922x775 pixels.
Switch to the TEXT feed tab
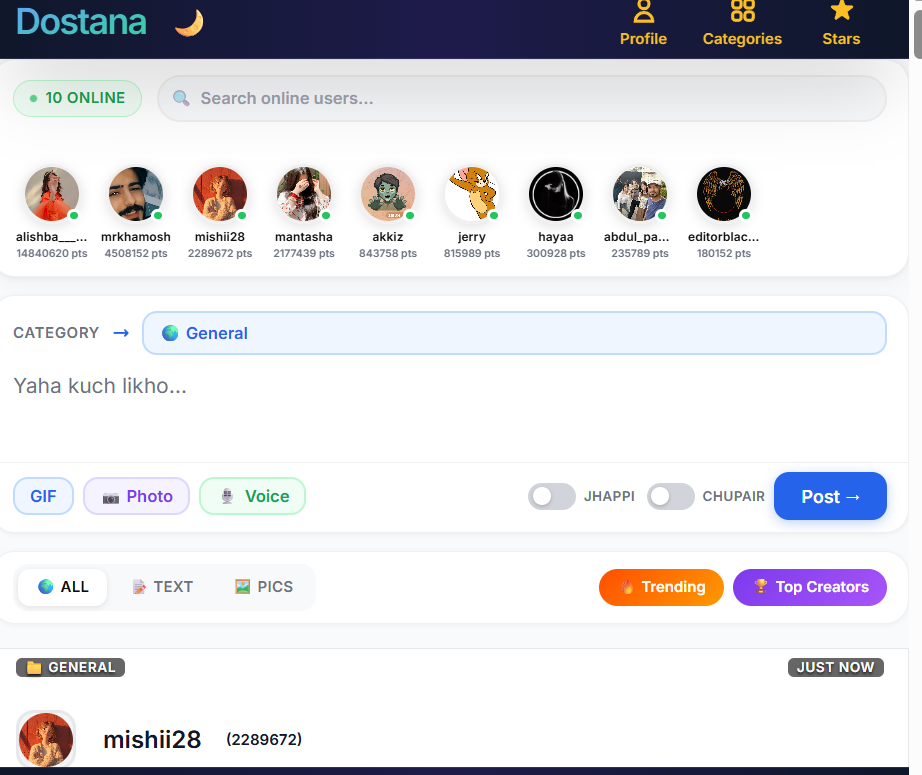(x=163, y=587)
